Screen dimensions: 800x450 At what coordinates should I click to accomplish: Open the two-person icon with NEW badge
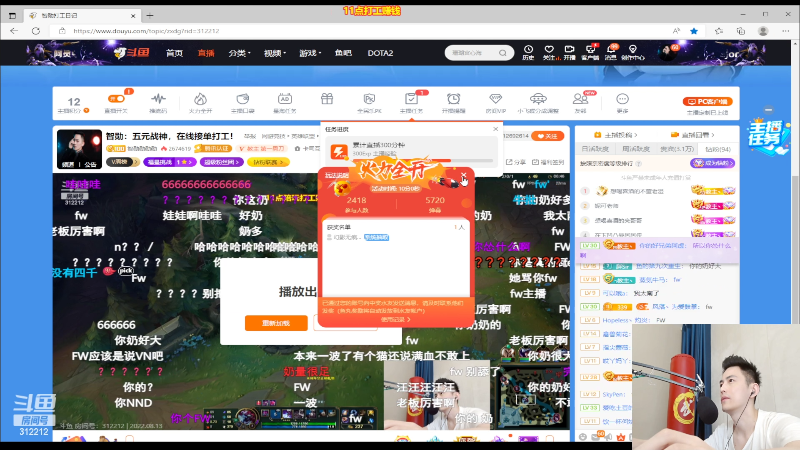[x=580, y=99]
